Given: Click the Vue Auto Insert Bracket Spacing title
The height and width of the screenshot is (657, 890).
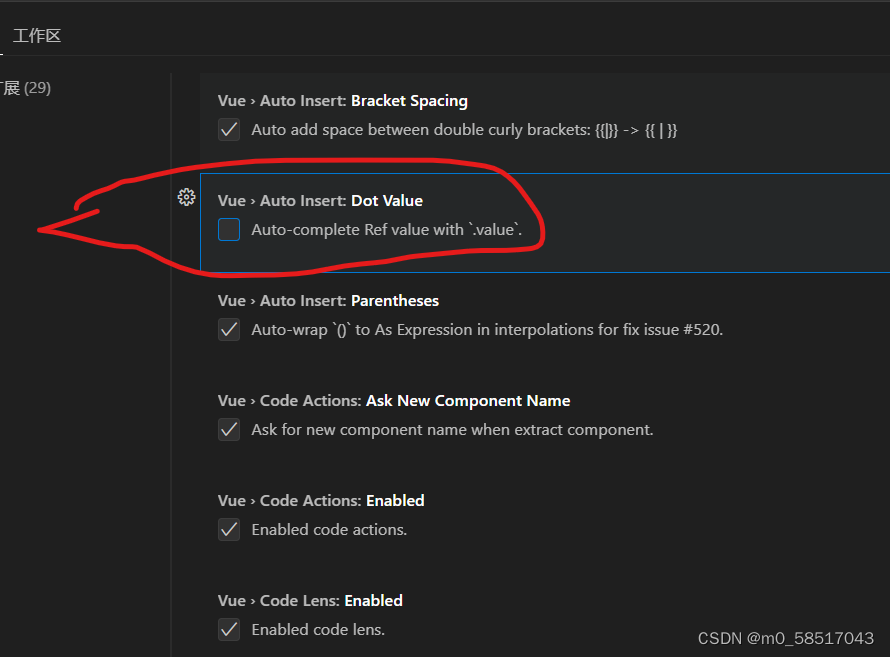Looking at the screenshot, I should [342, 100].
